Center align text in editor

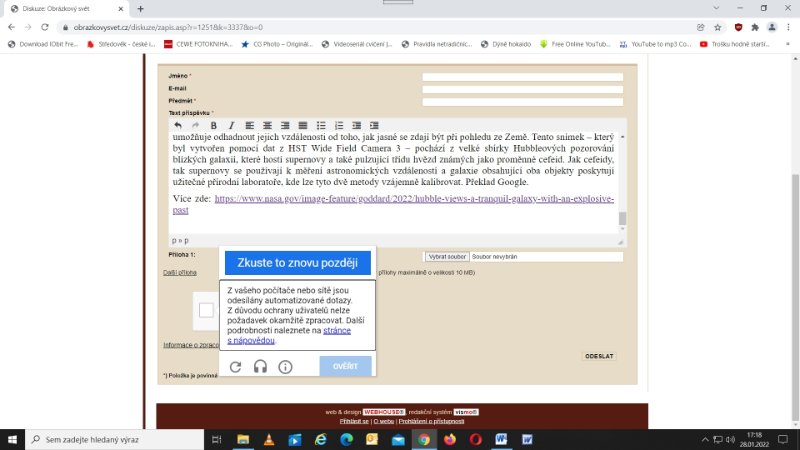click(x=267, y=126)
